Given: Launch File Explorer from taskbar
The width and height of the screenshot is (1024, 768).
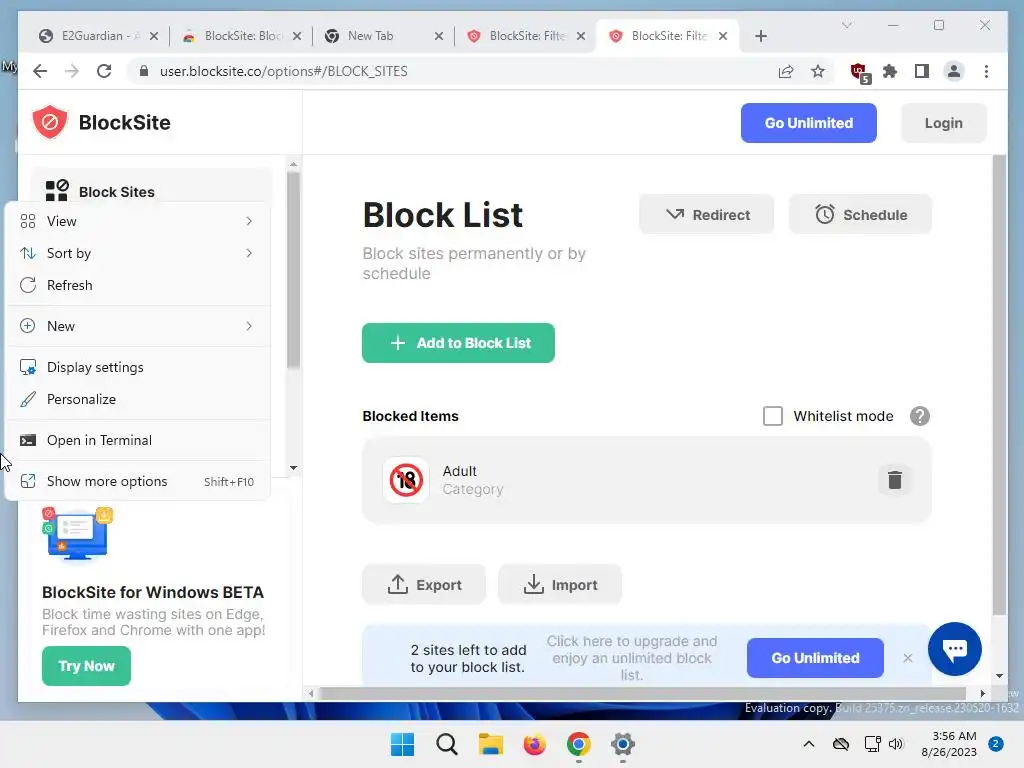Looking at the screenshot, I should pos(490,744).
